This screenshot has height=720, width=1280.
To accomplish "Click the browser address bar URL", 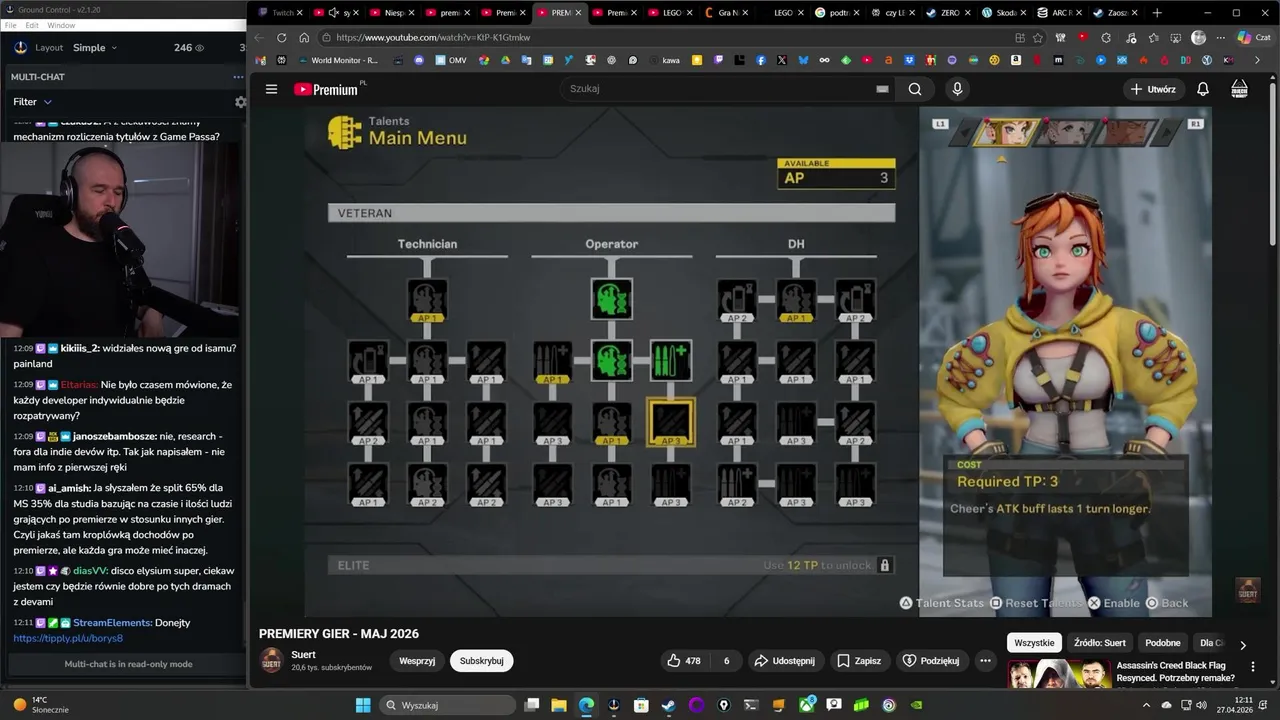I will [433, 38].
